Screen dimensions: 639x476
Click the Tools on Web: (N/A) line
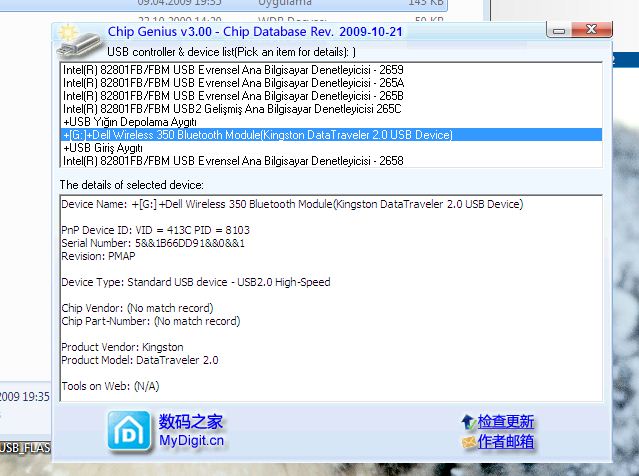point(110,386)
